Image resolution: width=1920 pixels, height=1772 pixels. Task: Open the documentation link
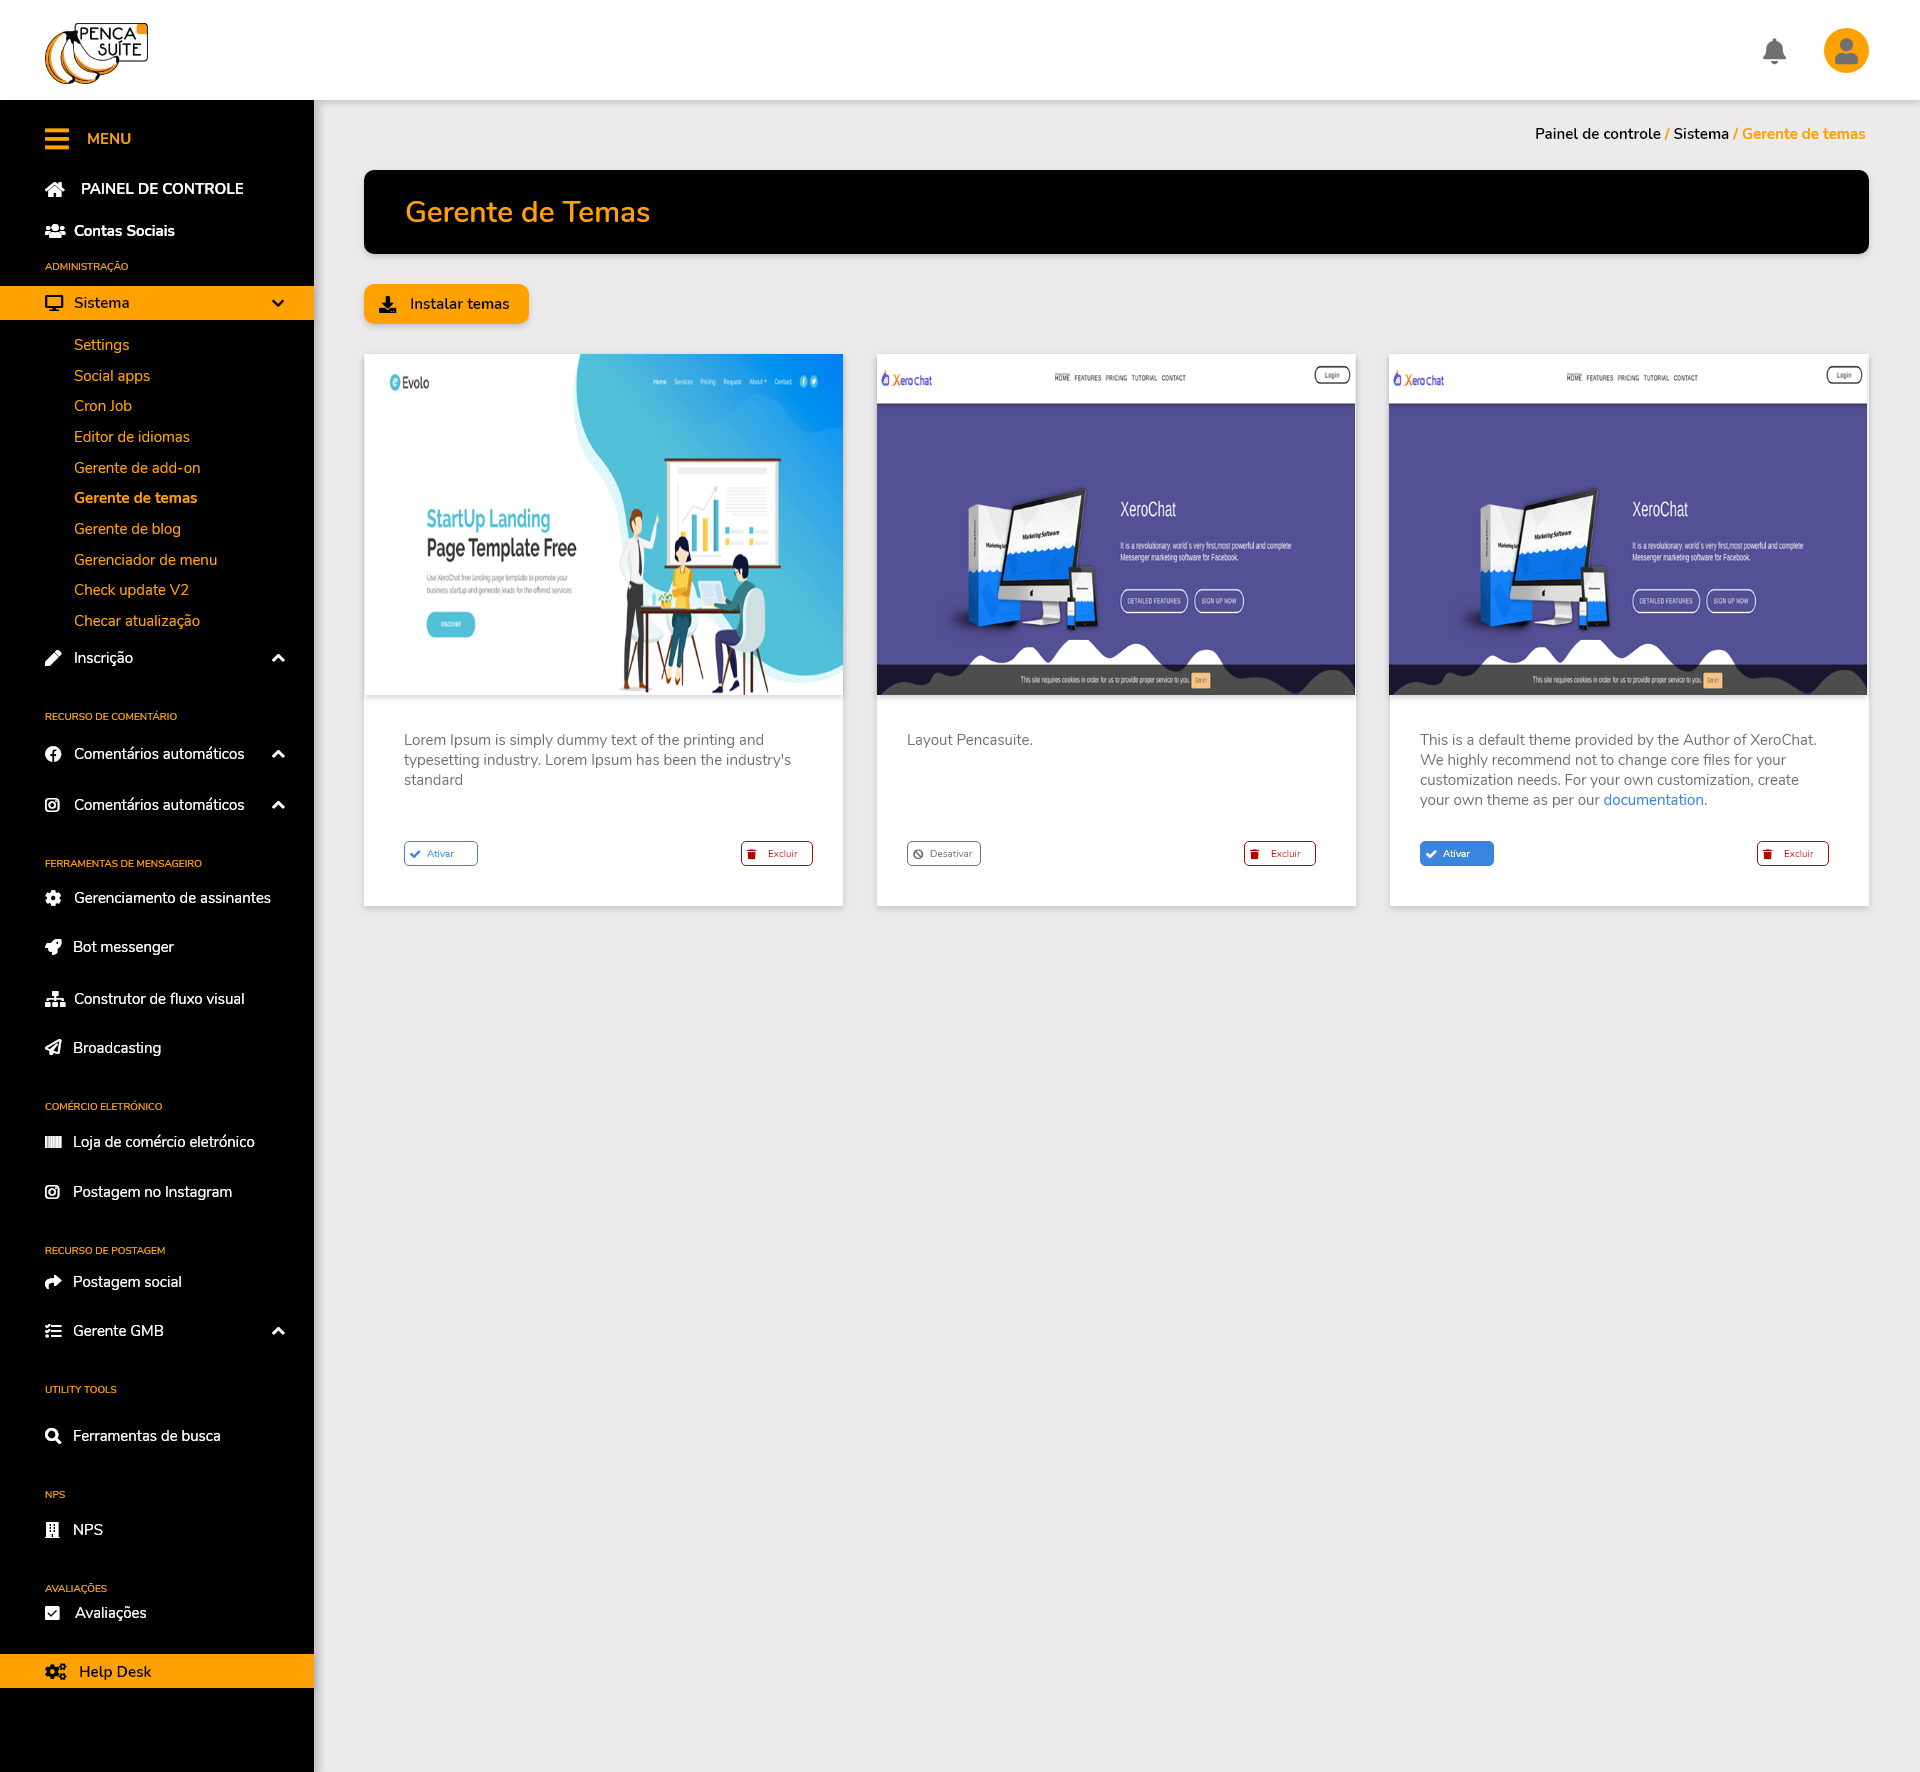tap(1653, 800)
